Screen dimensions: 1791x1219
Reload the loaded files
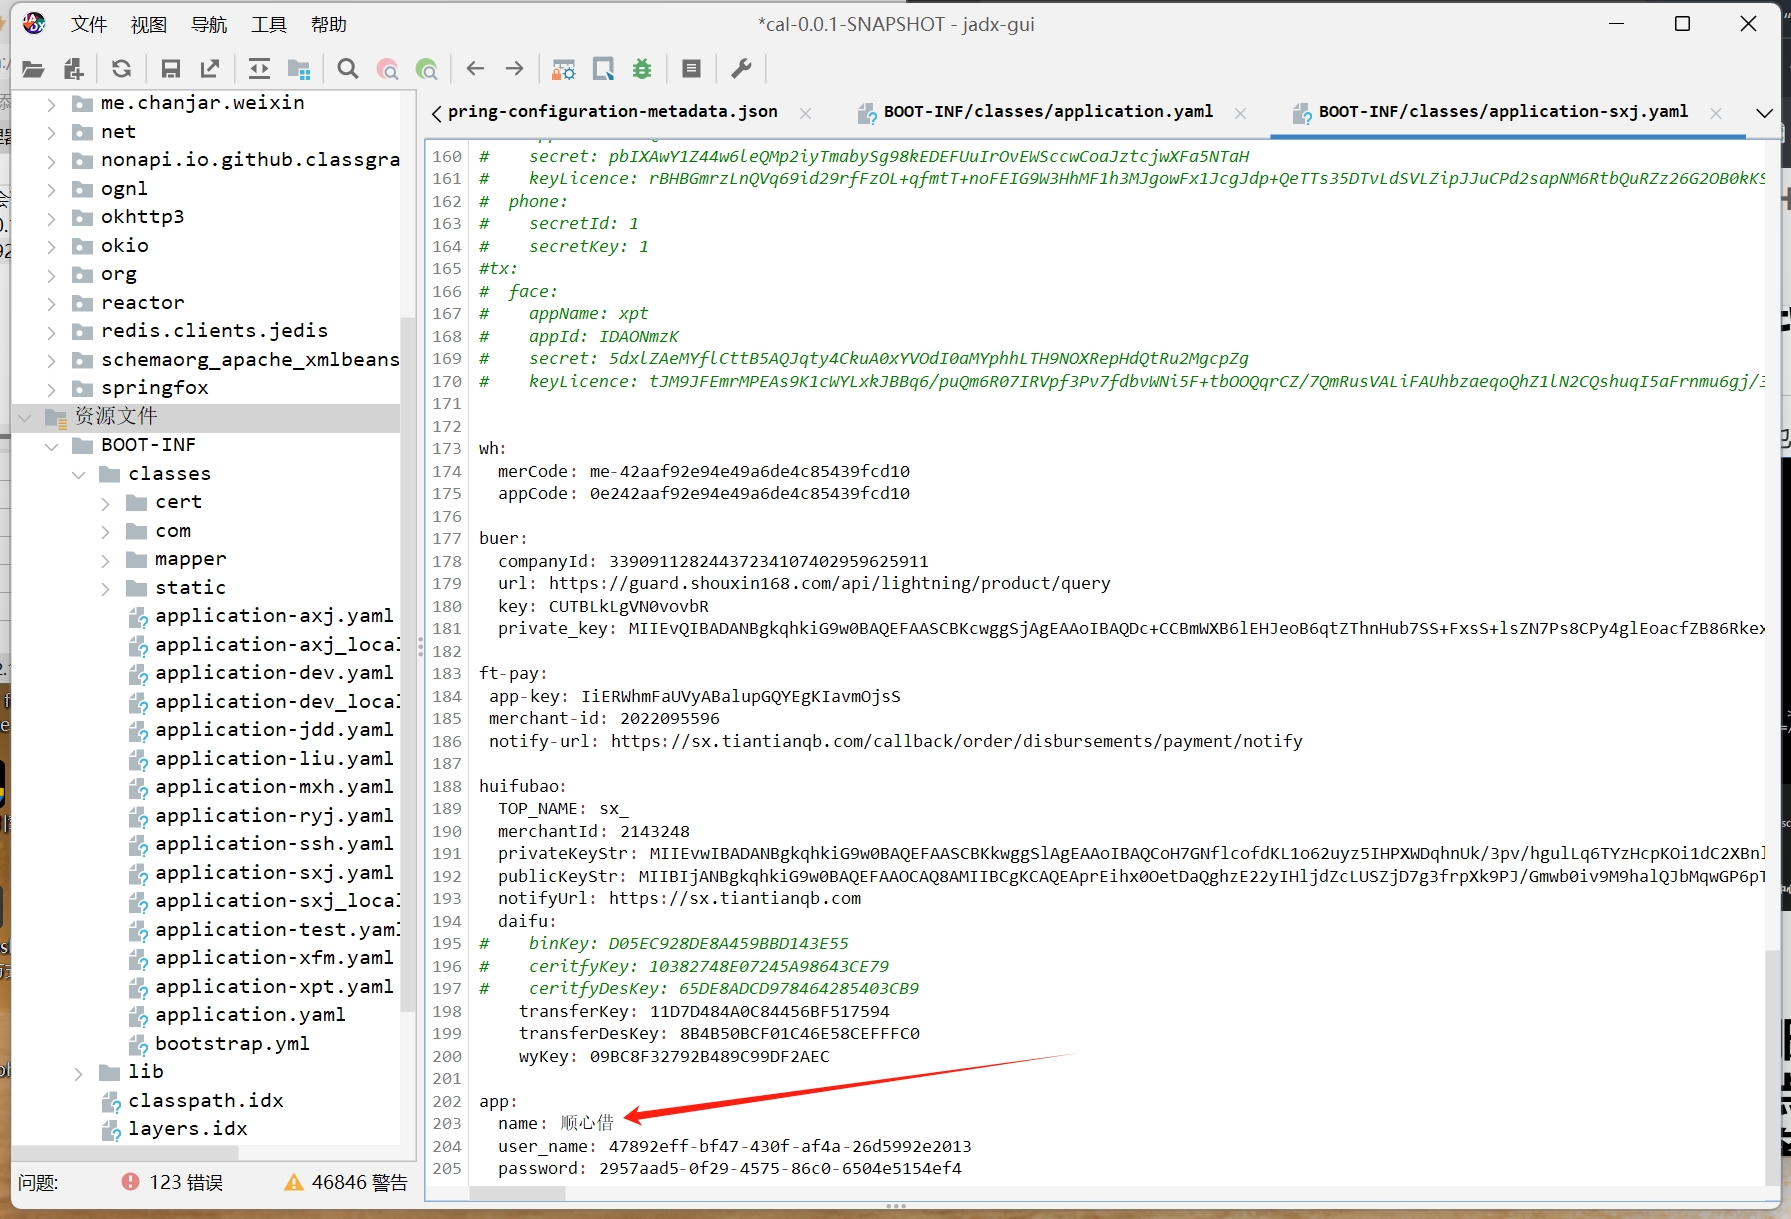click(121, 69)
